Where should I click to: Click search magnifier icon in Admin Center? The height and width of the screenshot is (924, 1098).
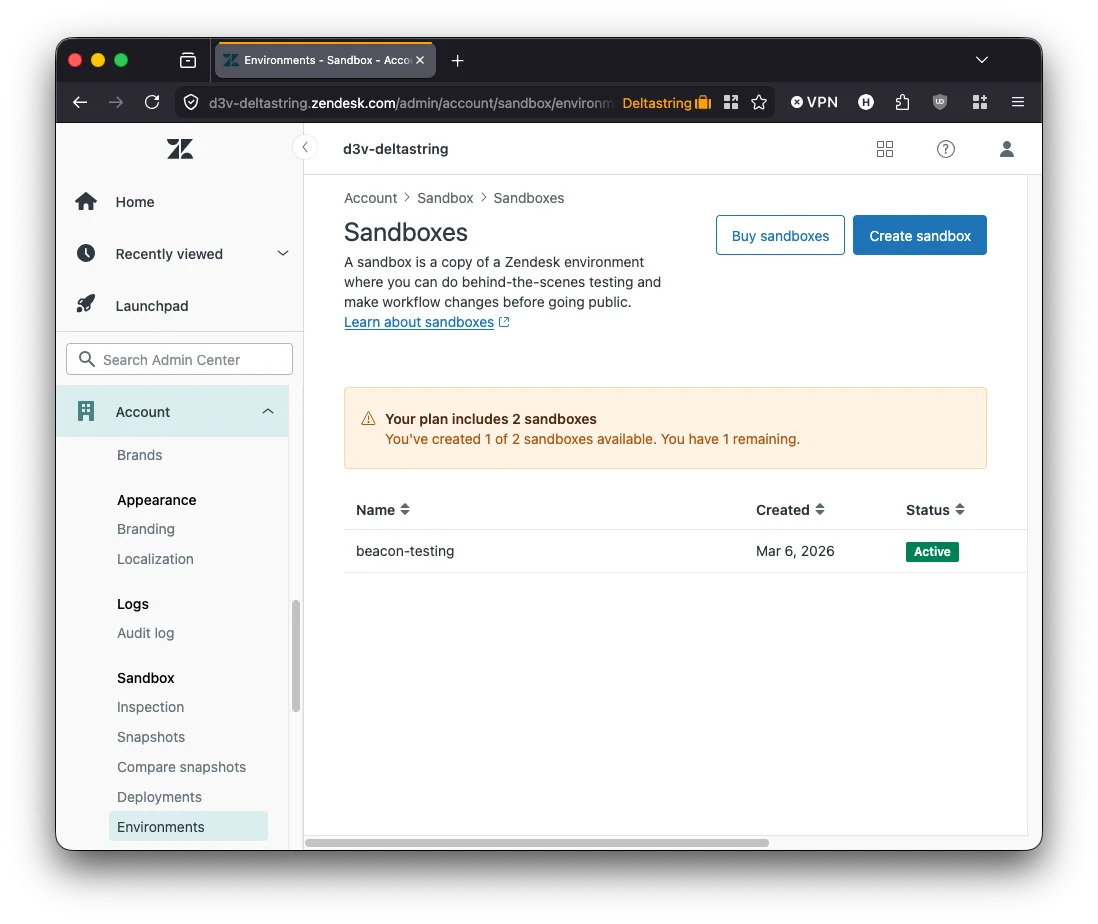[87, 359]
